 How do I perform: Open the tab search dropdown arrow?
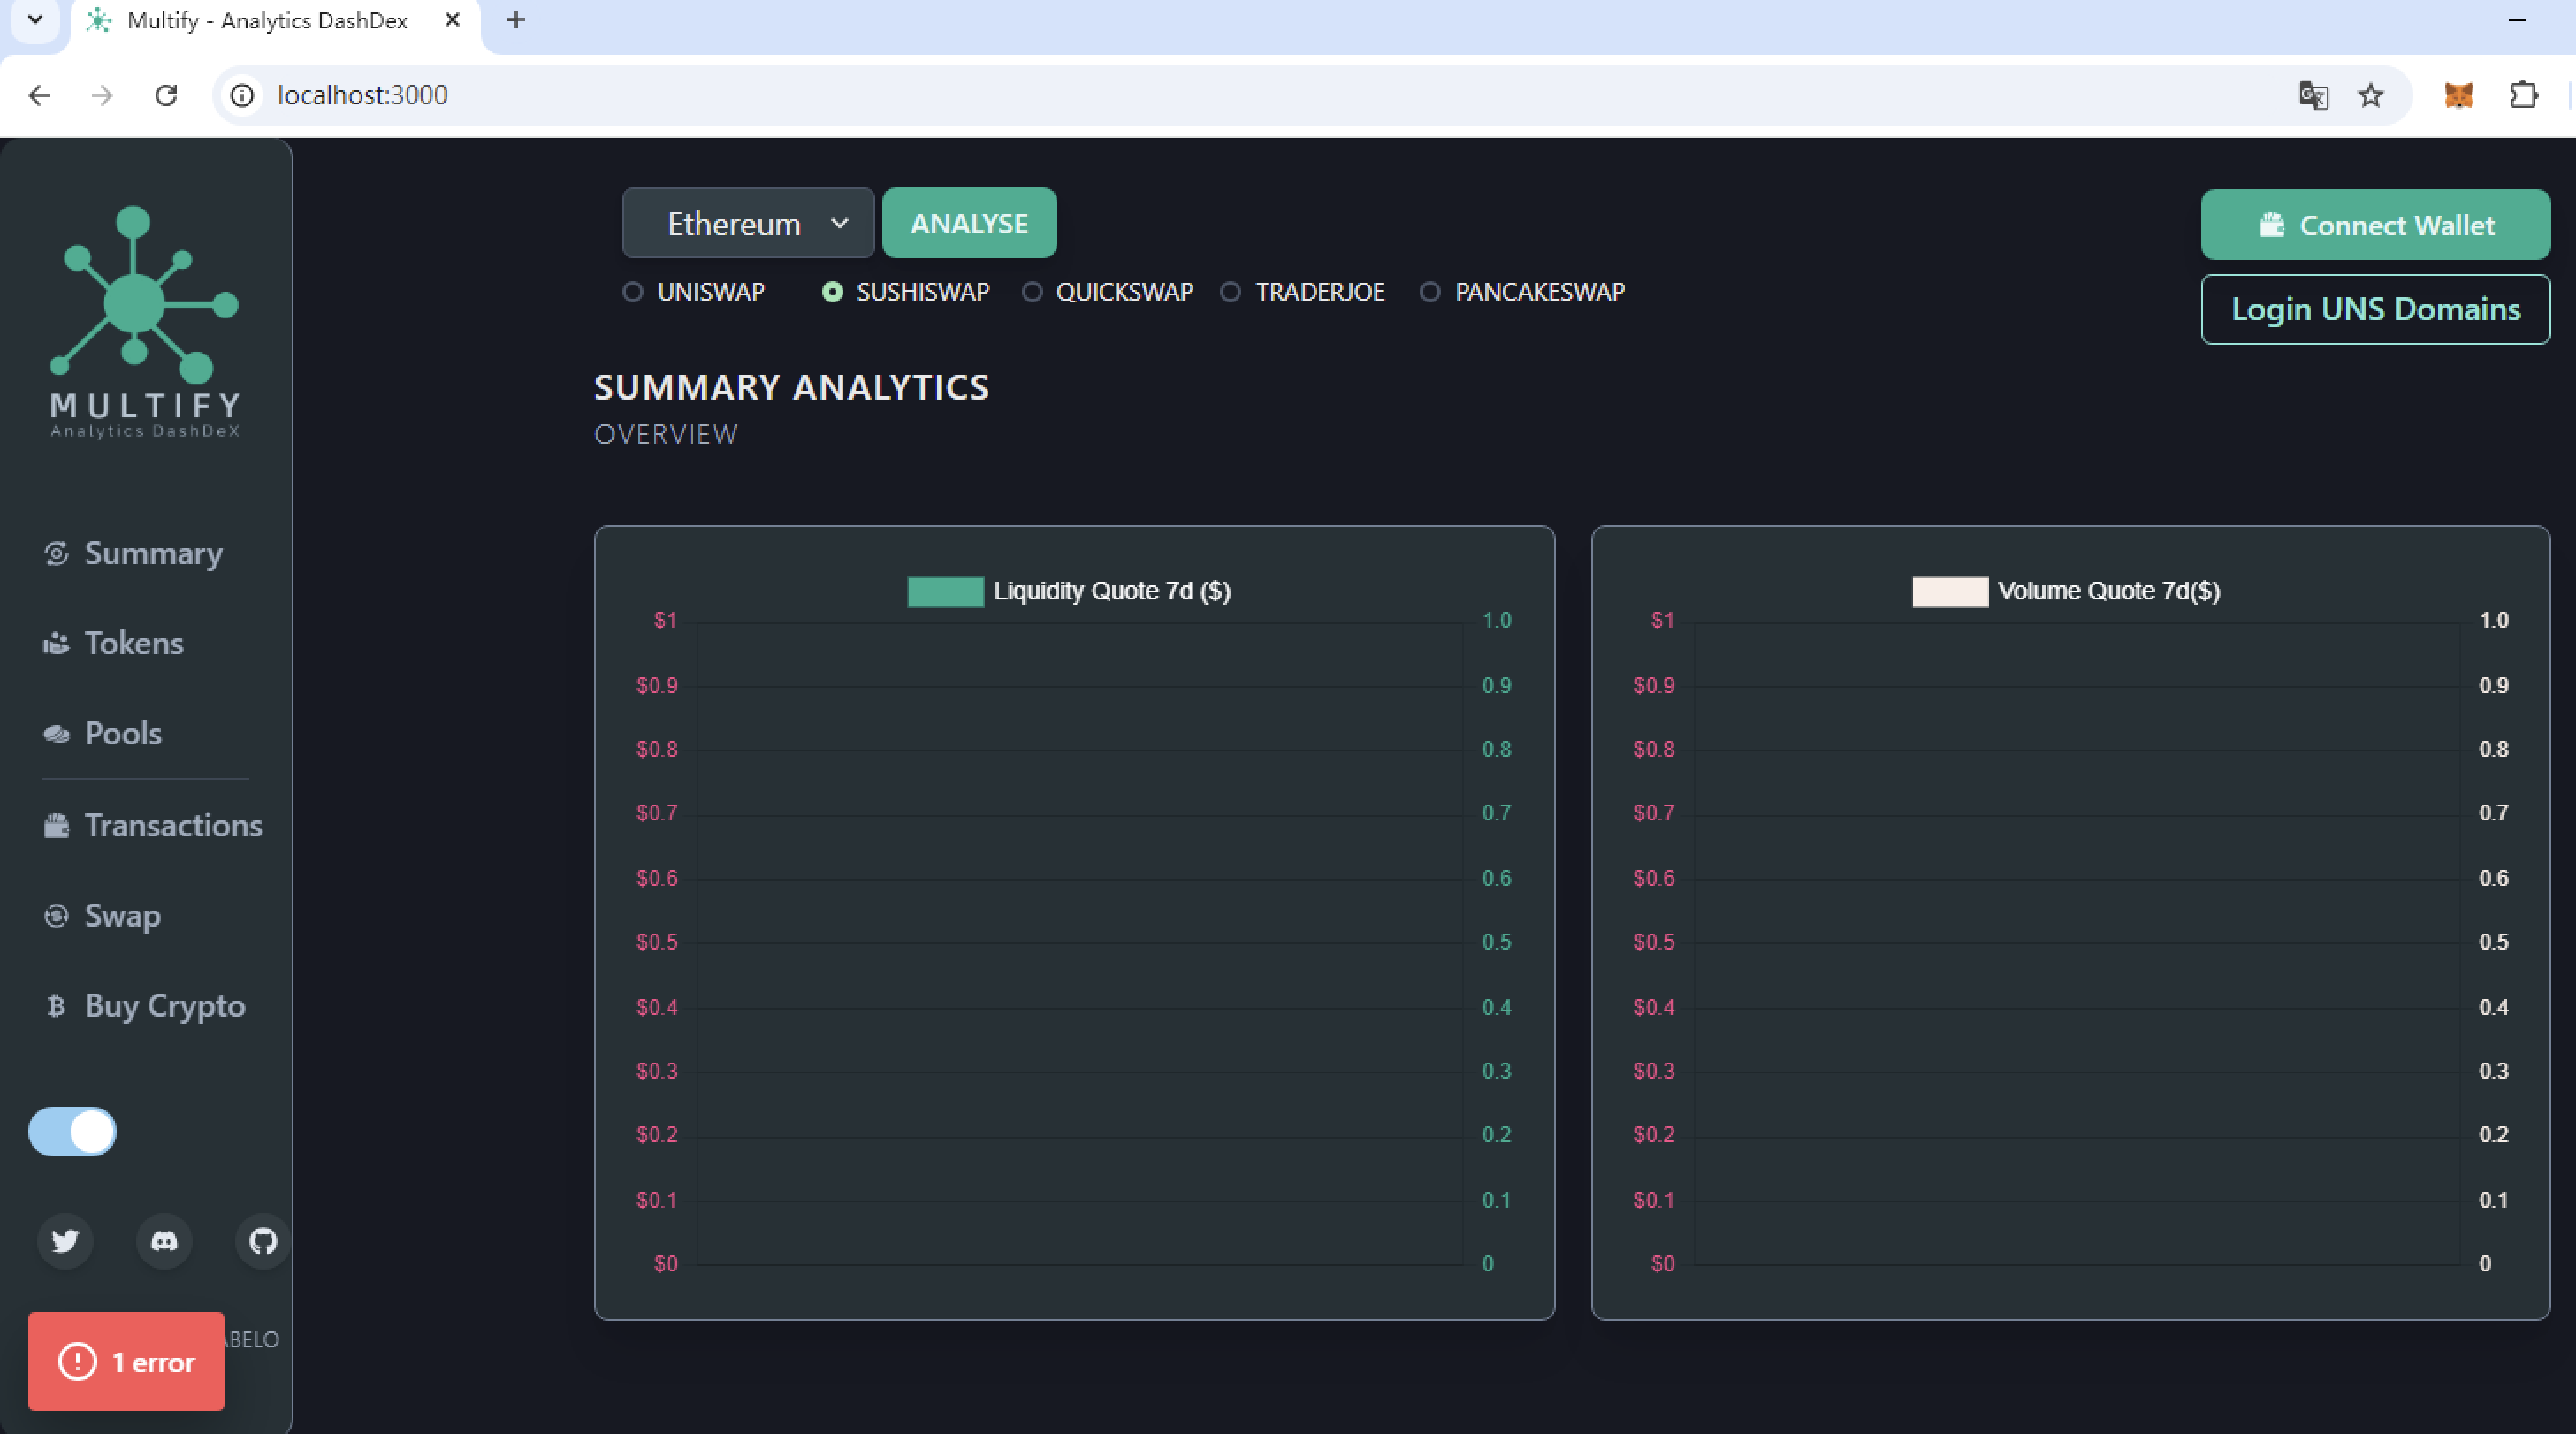pyautogui.click(x=35, y=20)
